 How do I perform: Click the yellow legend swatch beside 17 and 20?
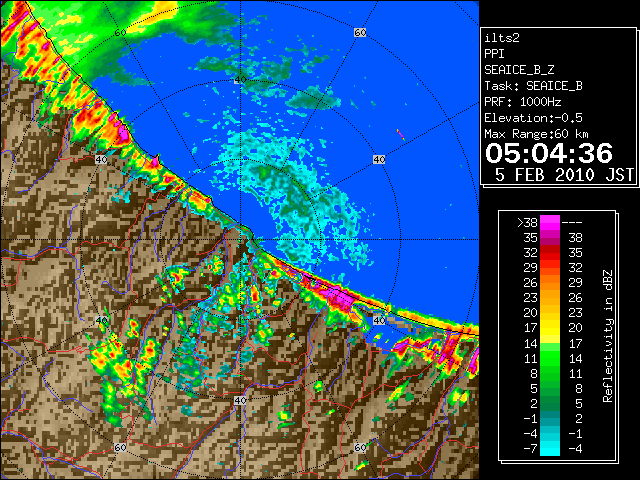pyautogui.click(x=550, y=328)
